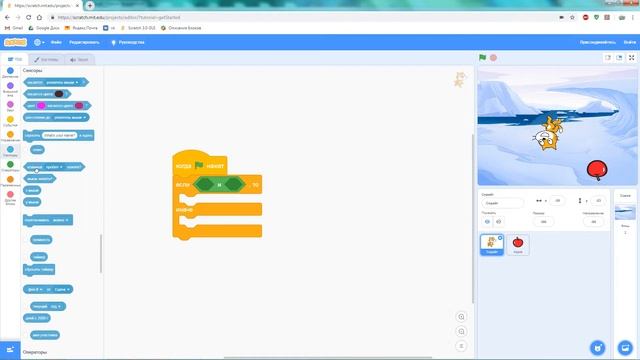The image size is (640, 360).
Task: Zoom in the script workspace
Action: pyautogui.click(x=461, y=317)
